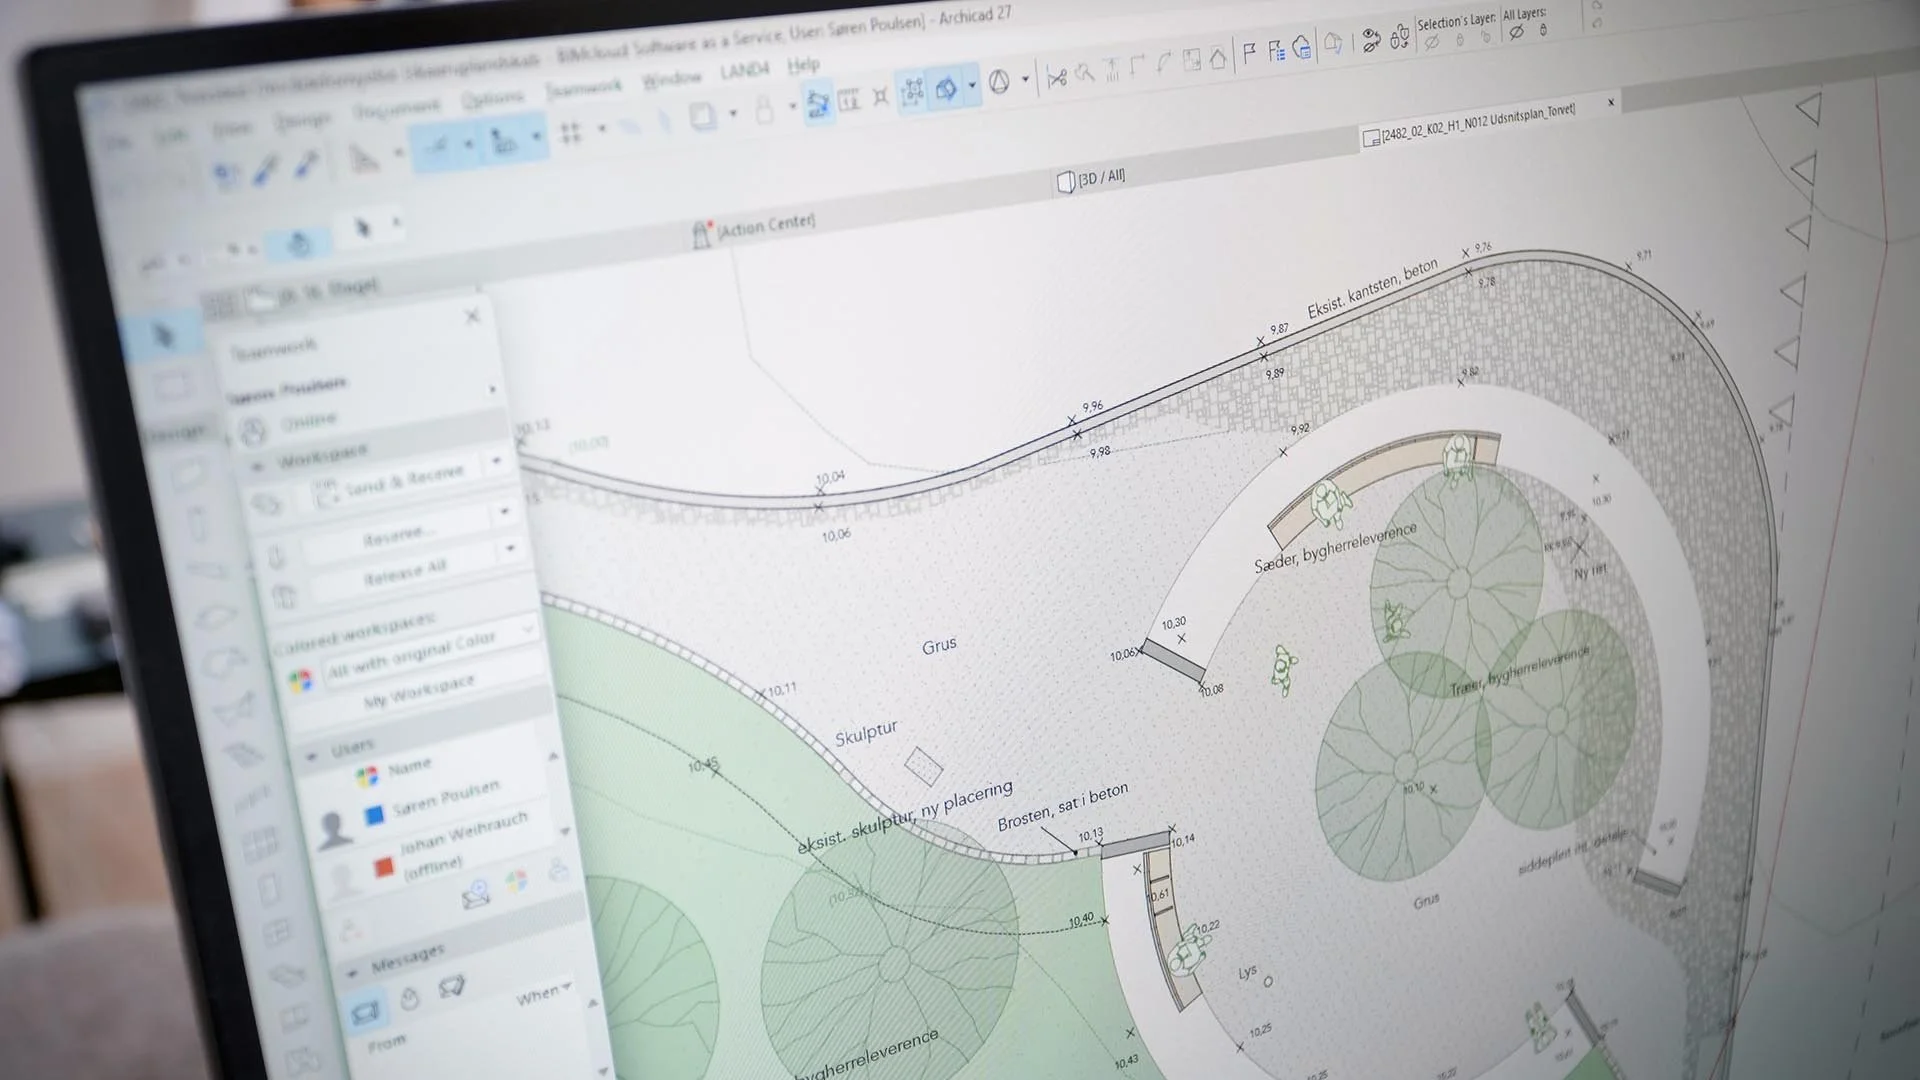Open the Send & Receive dropdown arrow
The height and width of the screenshot is (1080, 1920).
point(496,462)
